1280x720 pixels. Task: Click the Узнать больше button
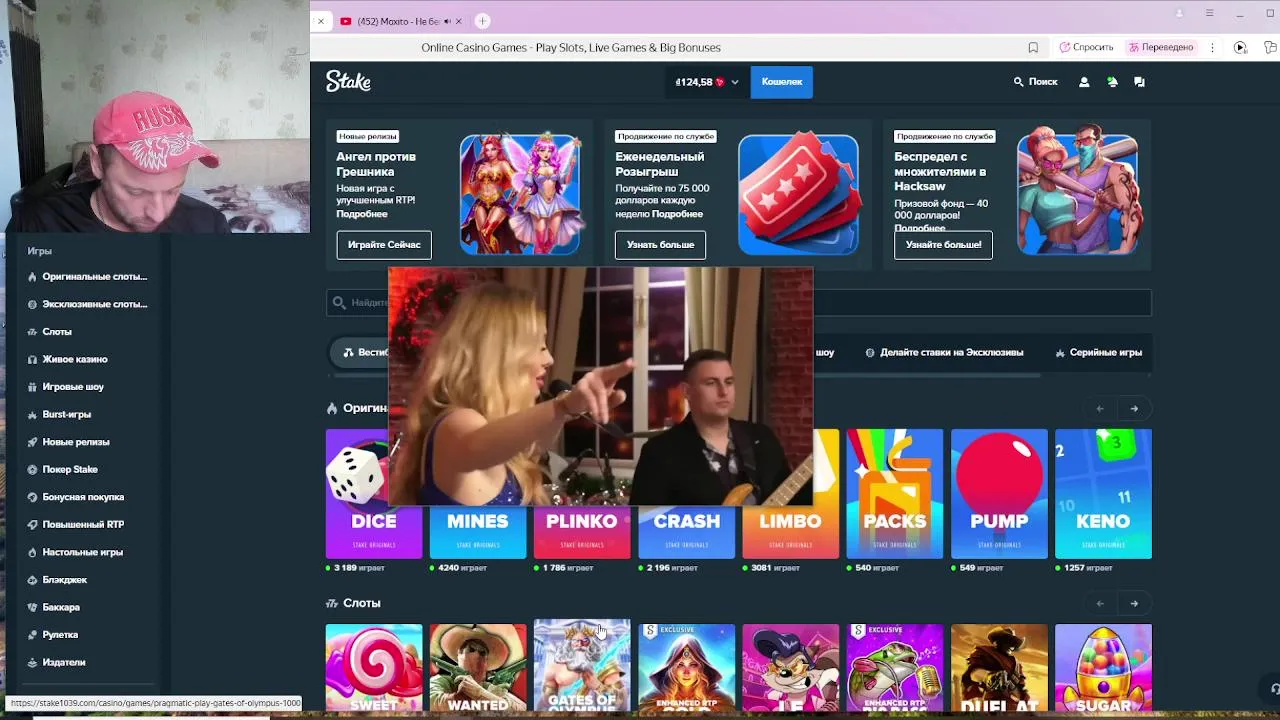click(660, 244)
